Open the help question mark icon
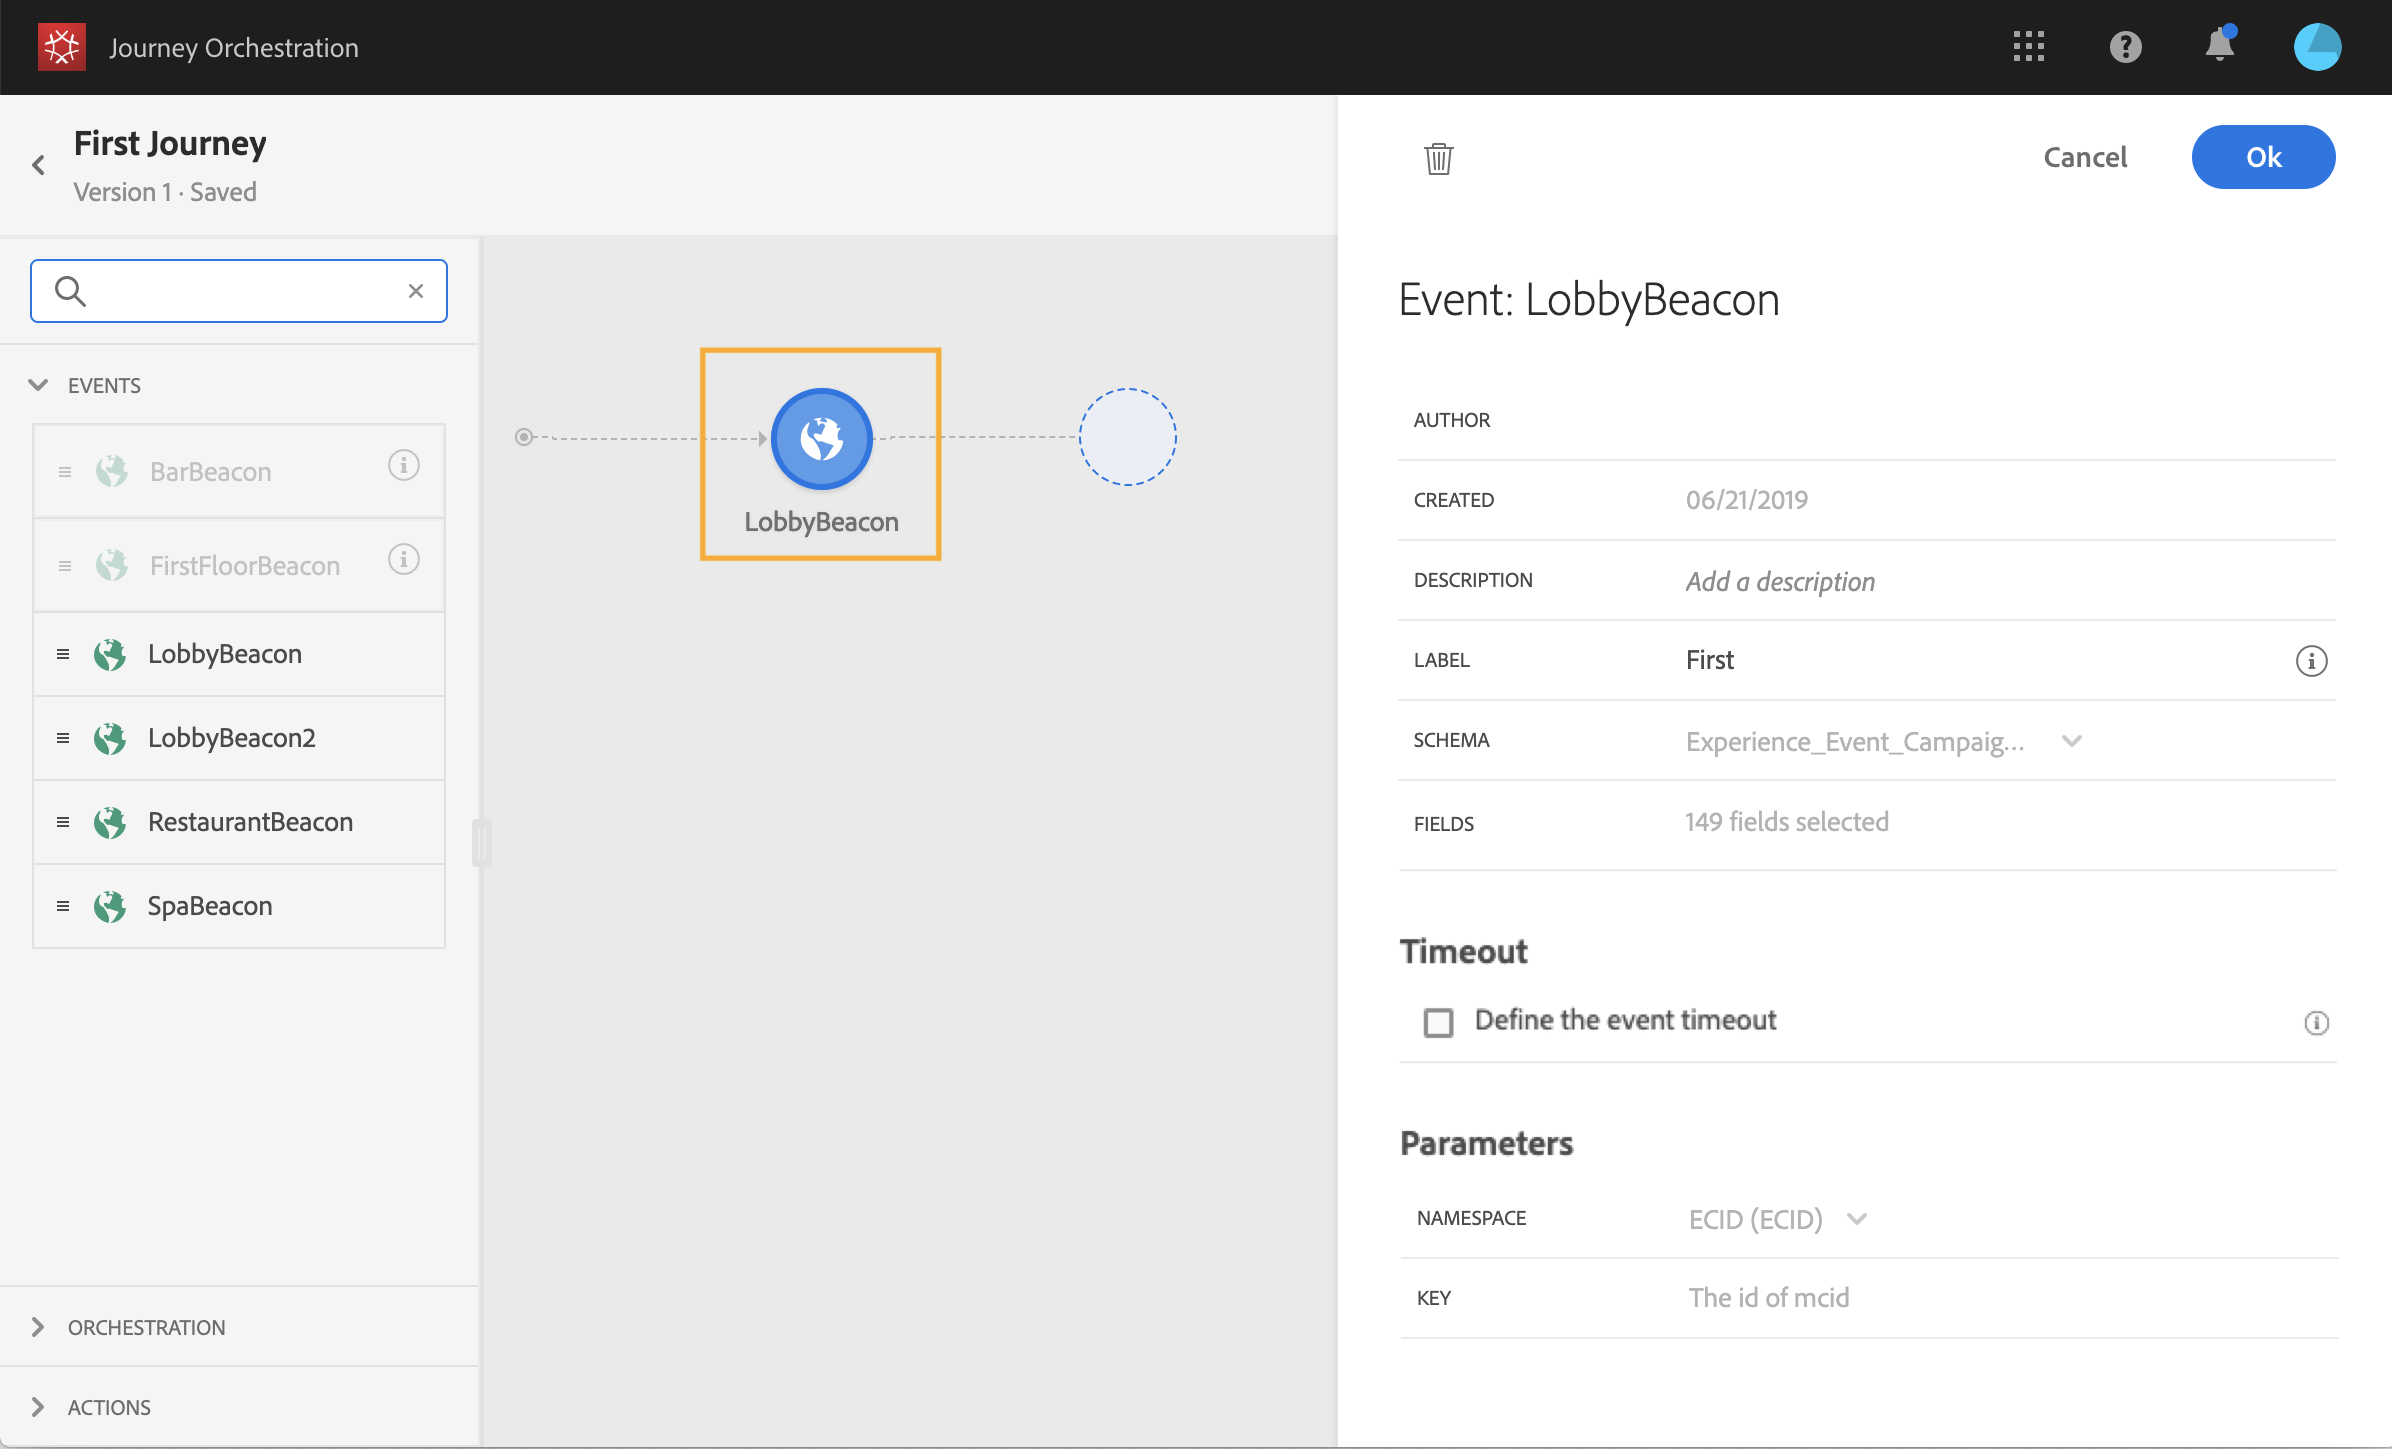This screenshot has width=2392, height=1449. 2125,46
